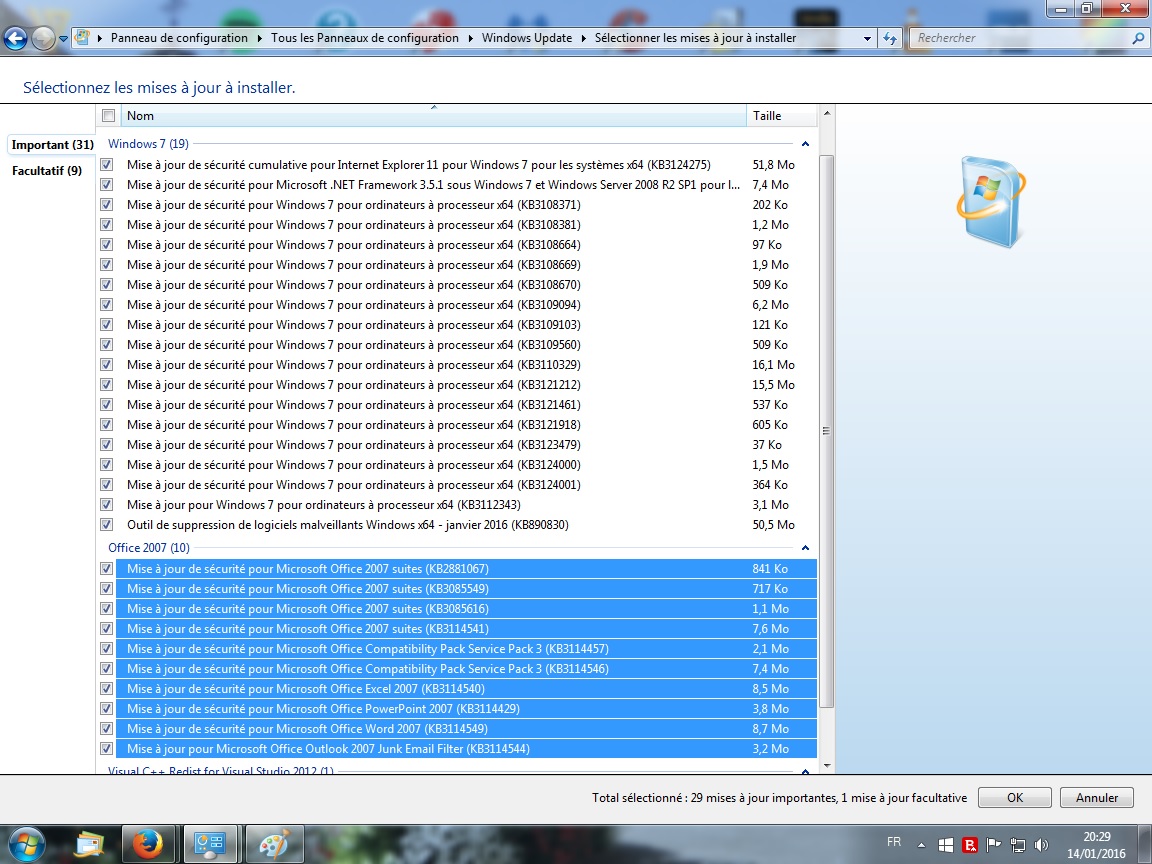Go back using the blue Back arrow
Screen dimensions: 1152x864
tap(15, 38)
